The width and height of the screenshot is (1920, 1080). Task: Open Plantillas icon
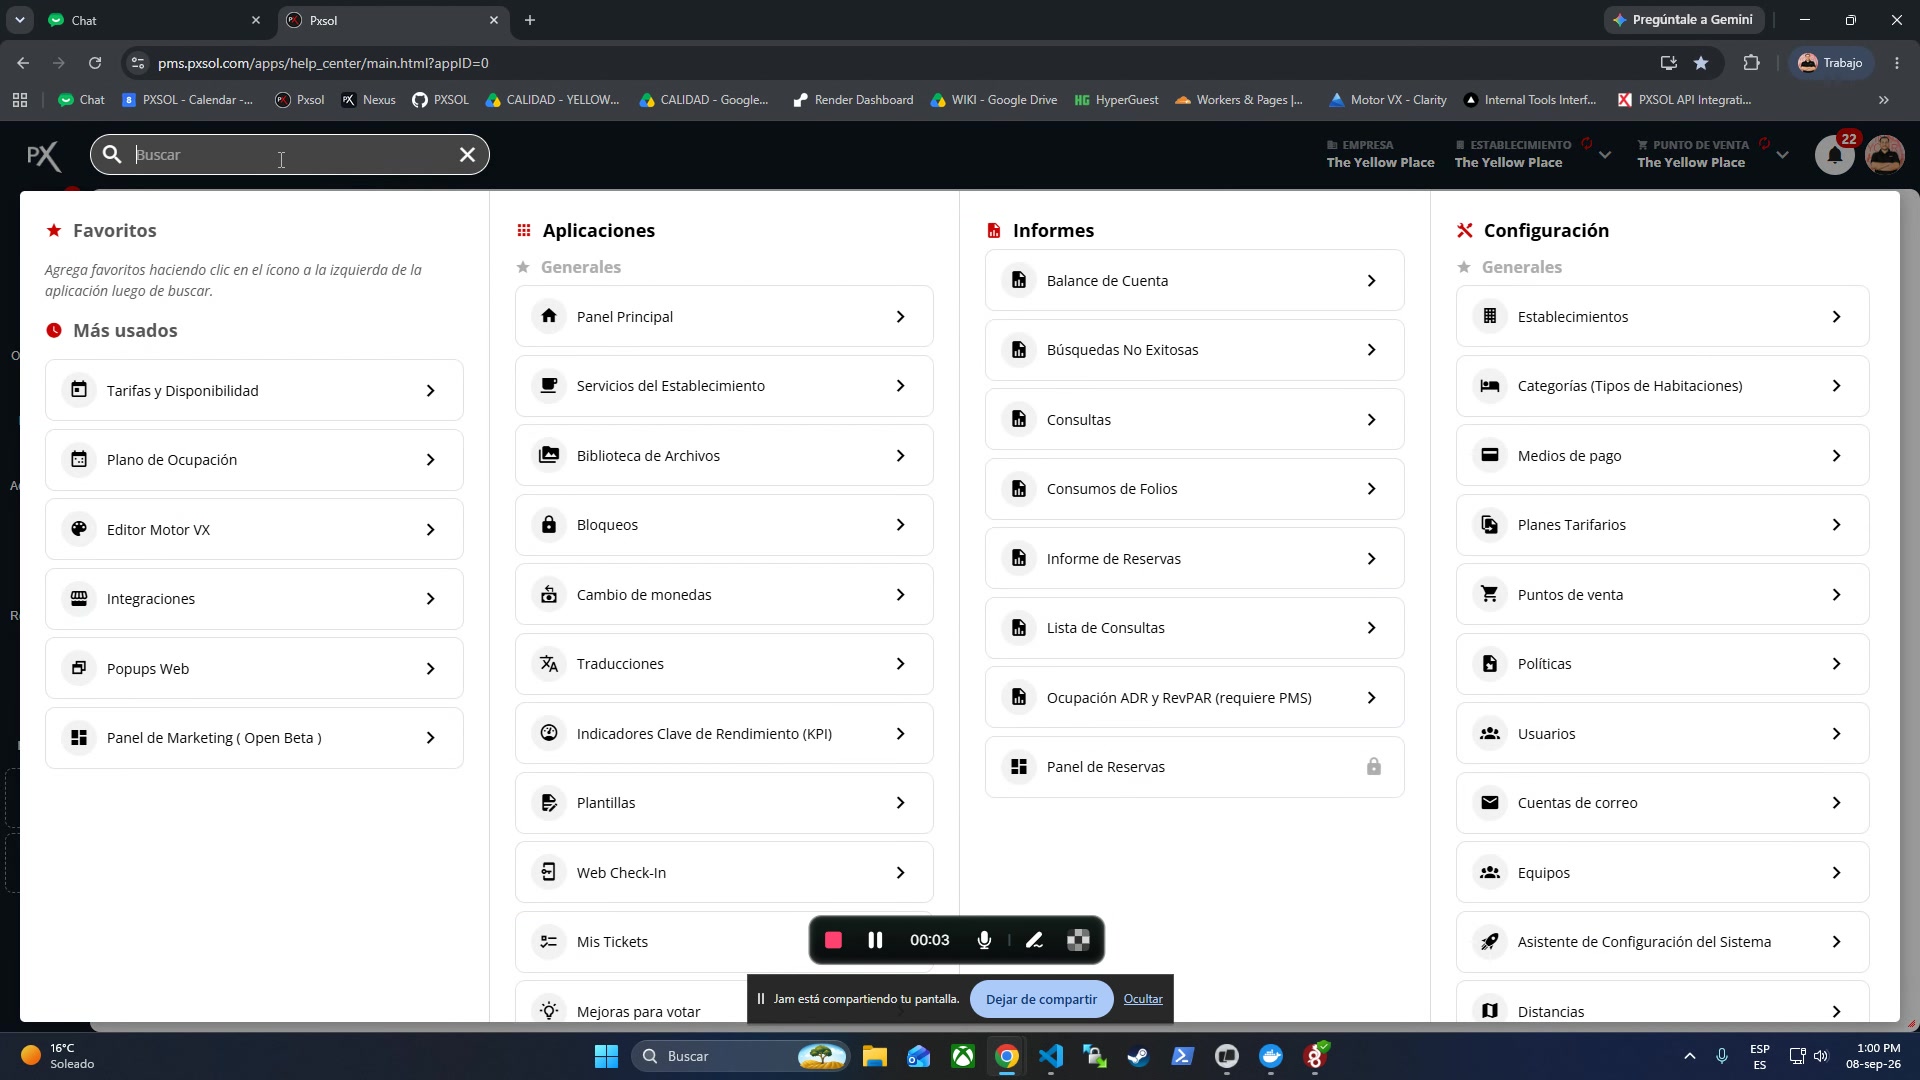[x=549, y=803]
